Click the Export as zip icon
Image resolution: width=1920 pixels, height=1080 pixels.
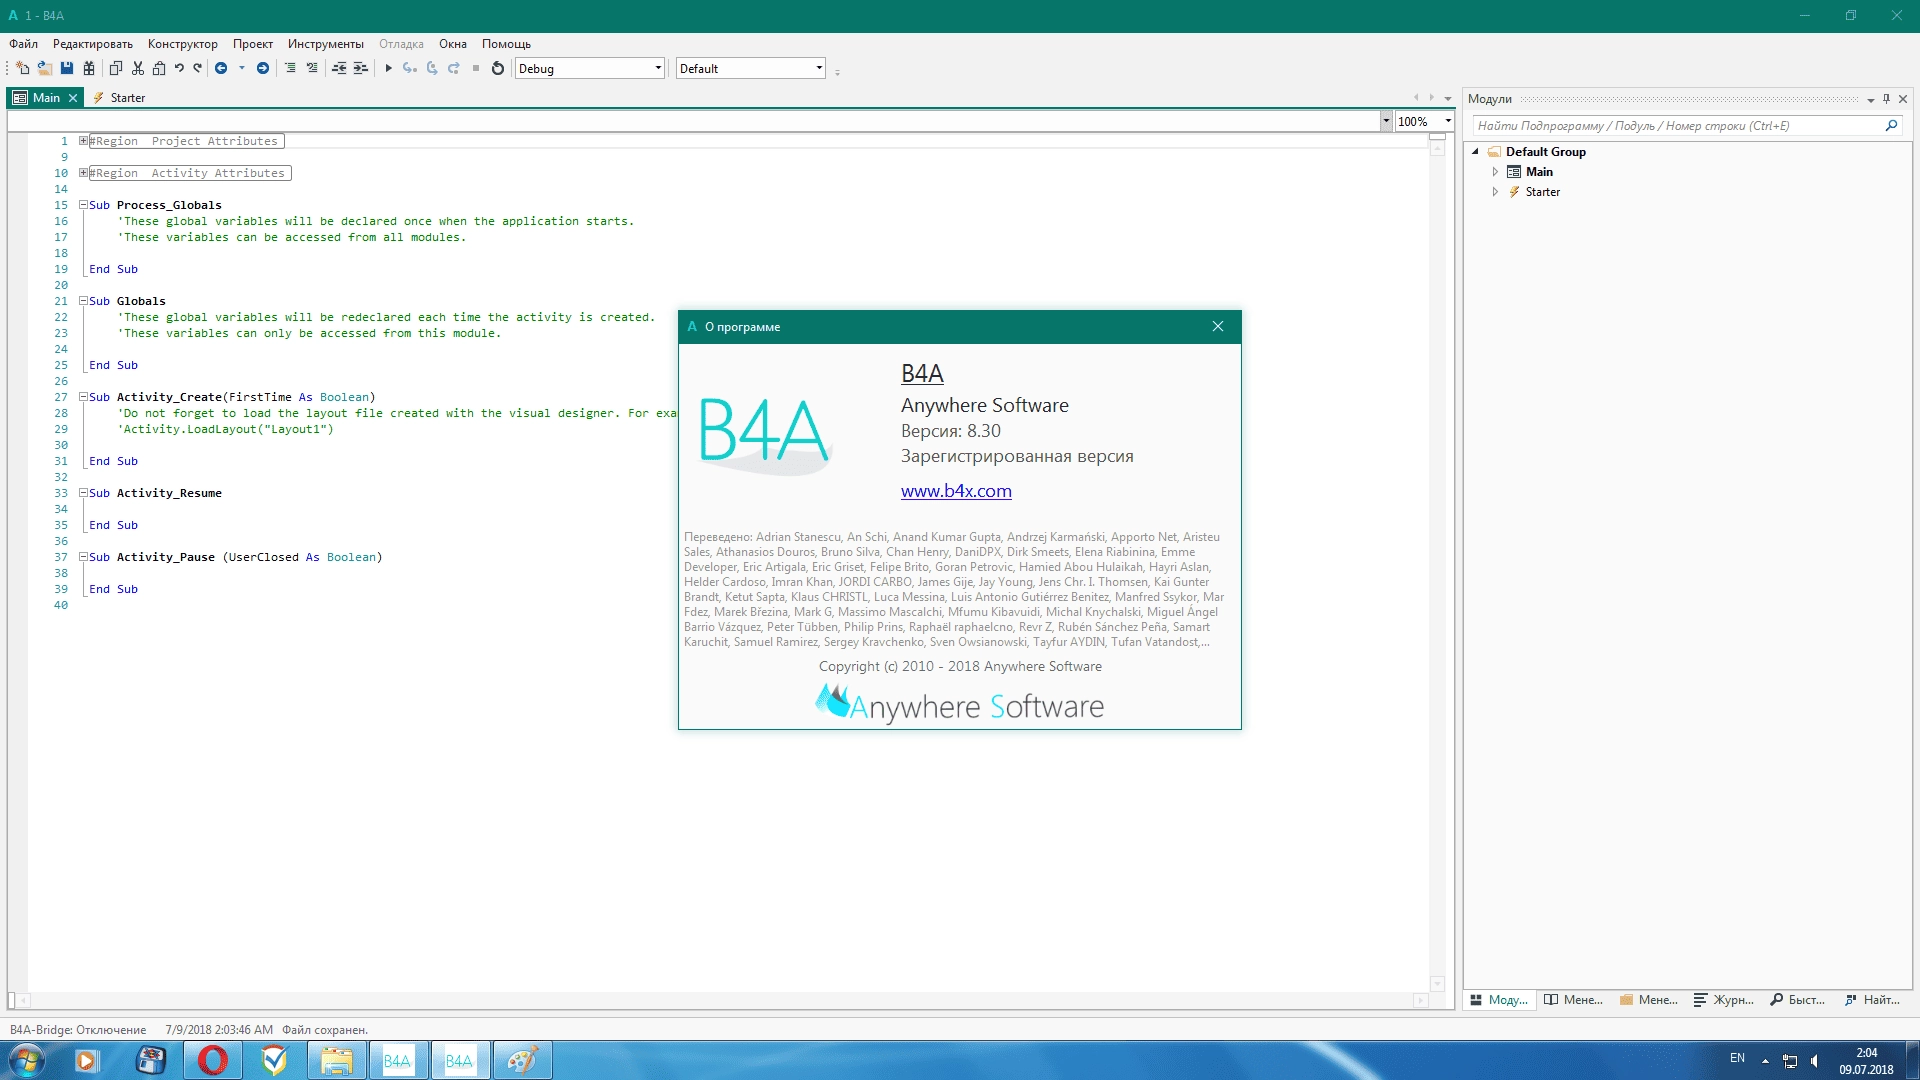pyautogui.click(x=88, y=68)
